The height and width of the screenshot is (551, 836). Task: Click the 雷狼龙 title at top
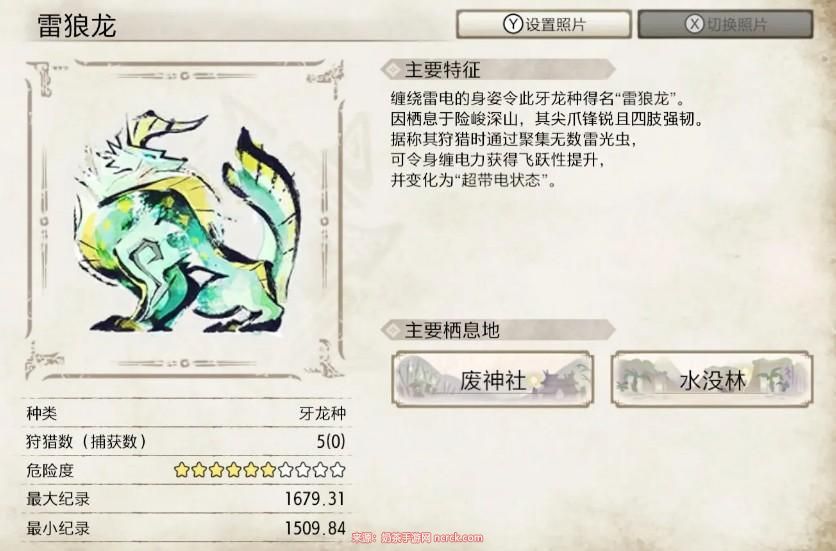tap(77, 25)
